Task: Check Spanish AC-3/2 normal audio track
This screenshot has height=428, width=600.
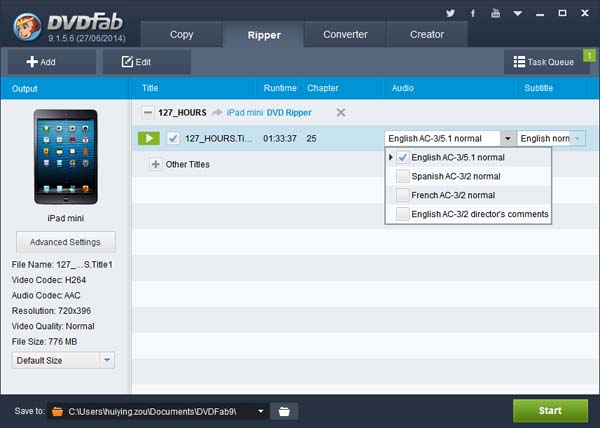Action: 403,176
